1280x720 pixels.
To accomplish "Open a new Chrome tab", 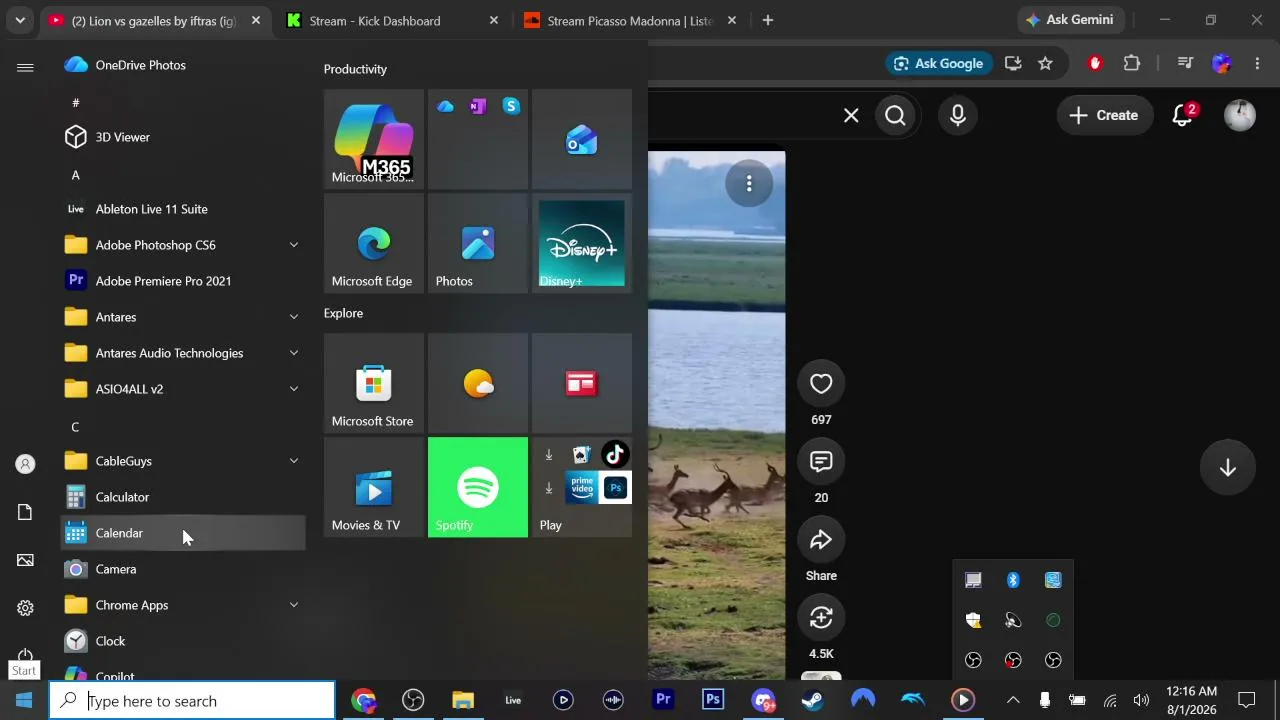I will pos(768,20).
